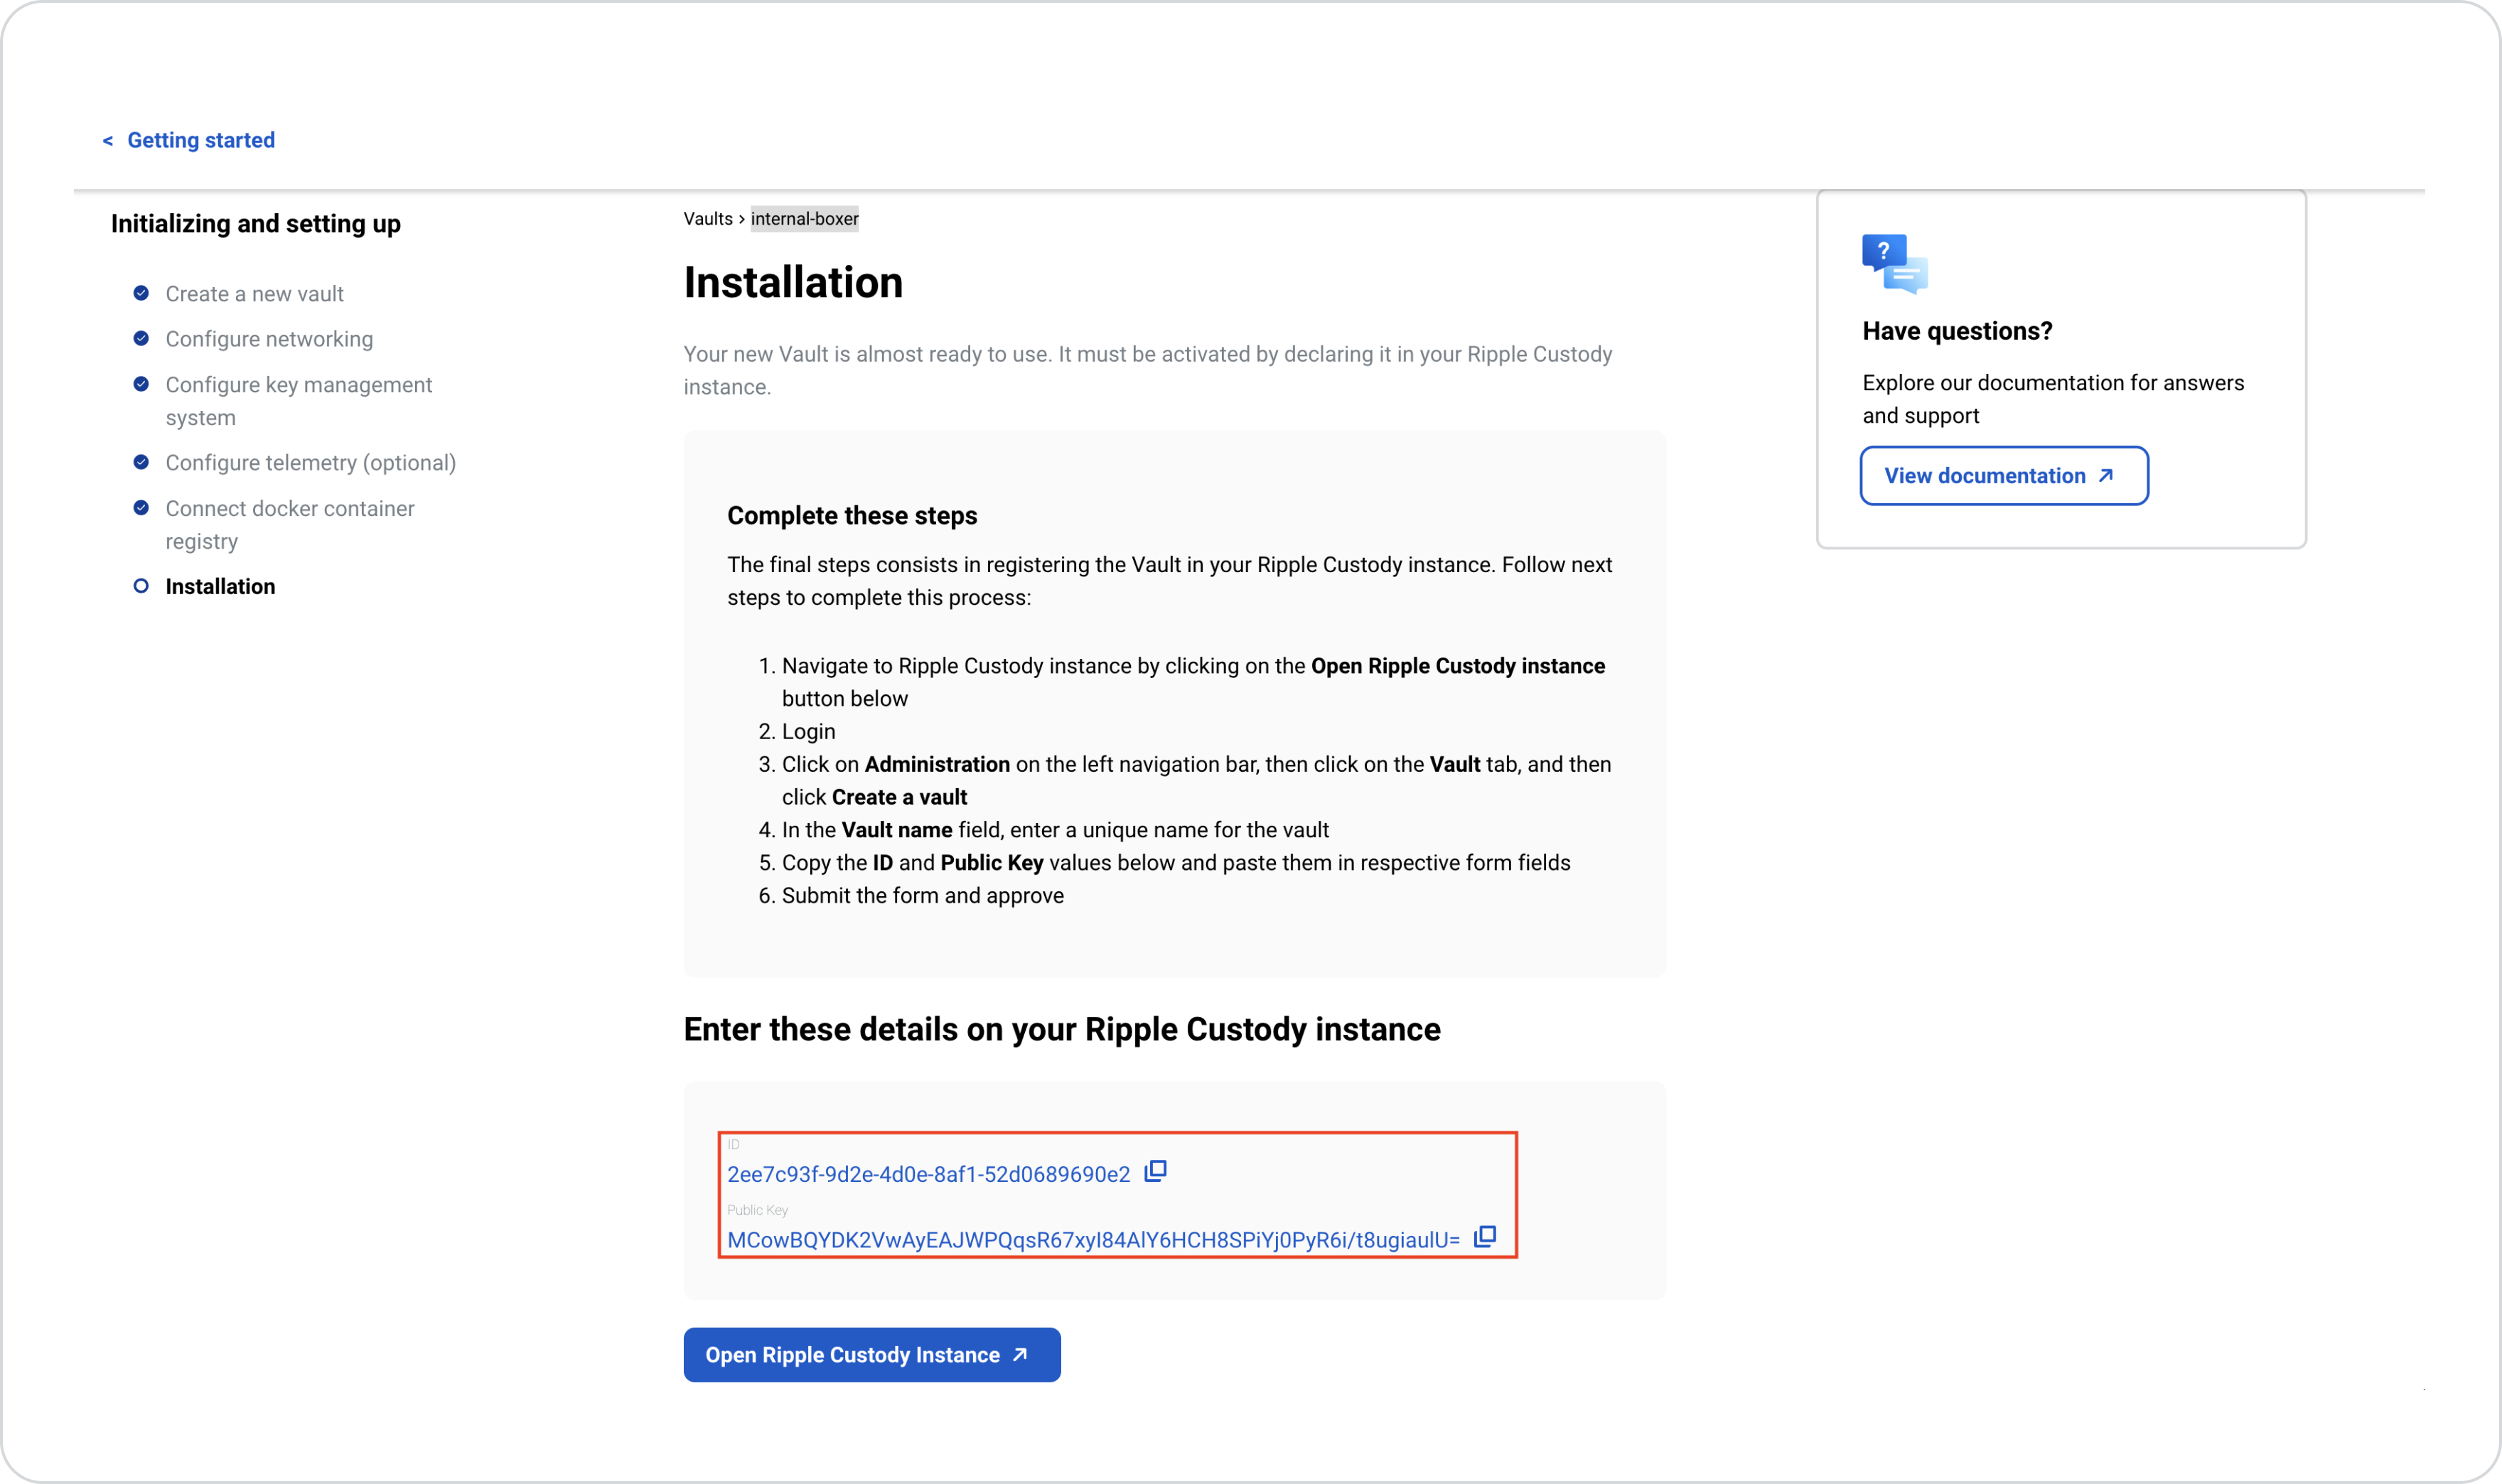Click the open circle beside Installation step
Viewport: 2502px width, 1484px height.
point(141,586)
